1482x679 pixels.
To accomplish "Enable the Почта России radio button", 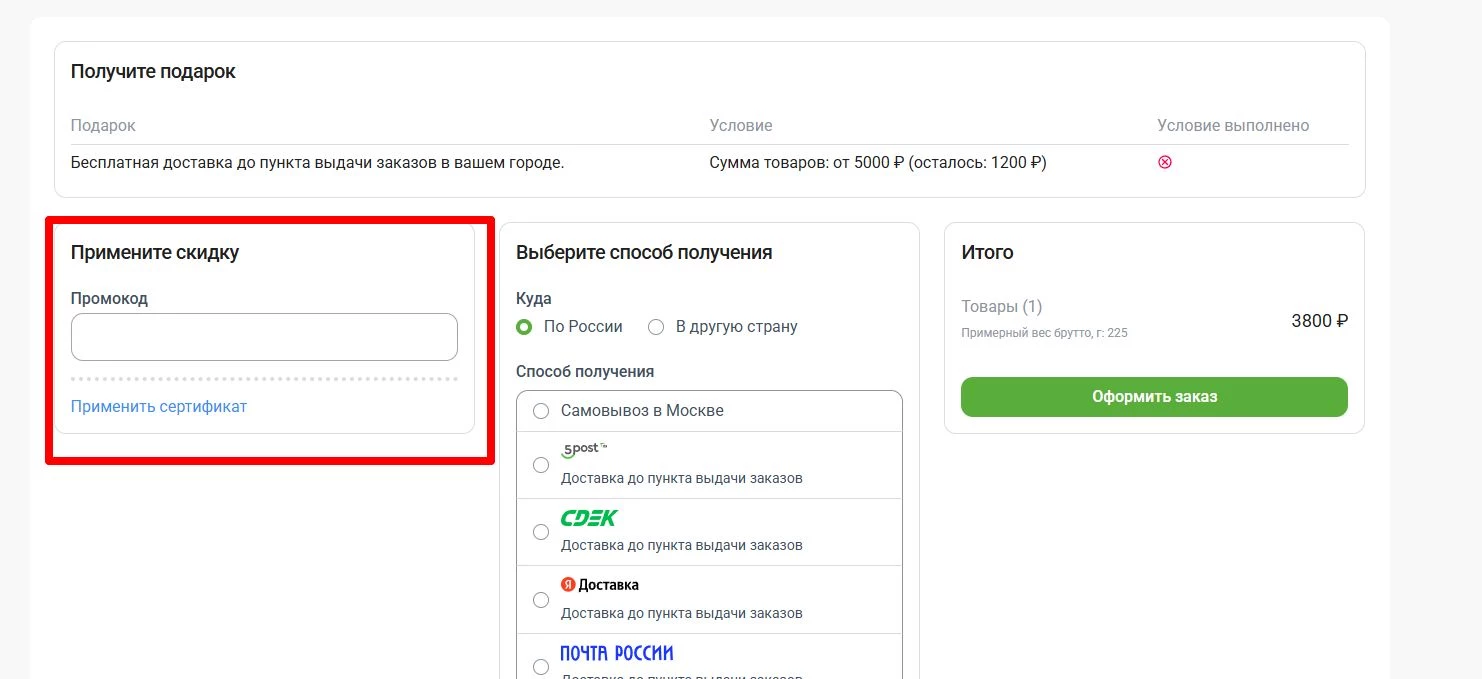I will 541,666.
